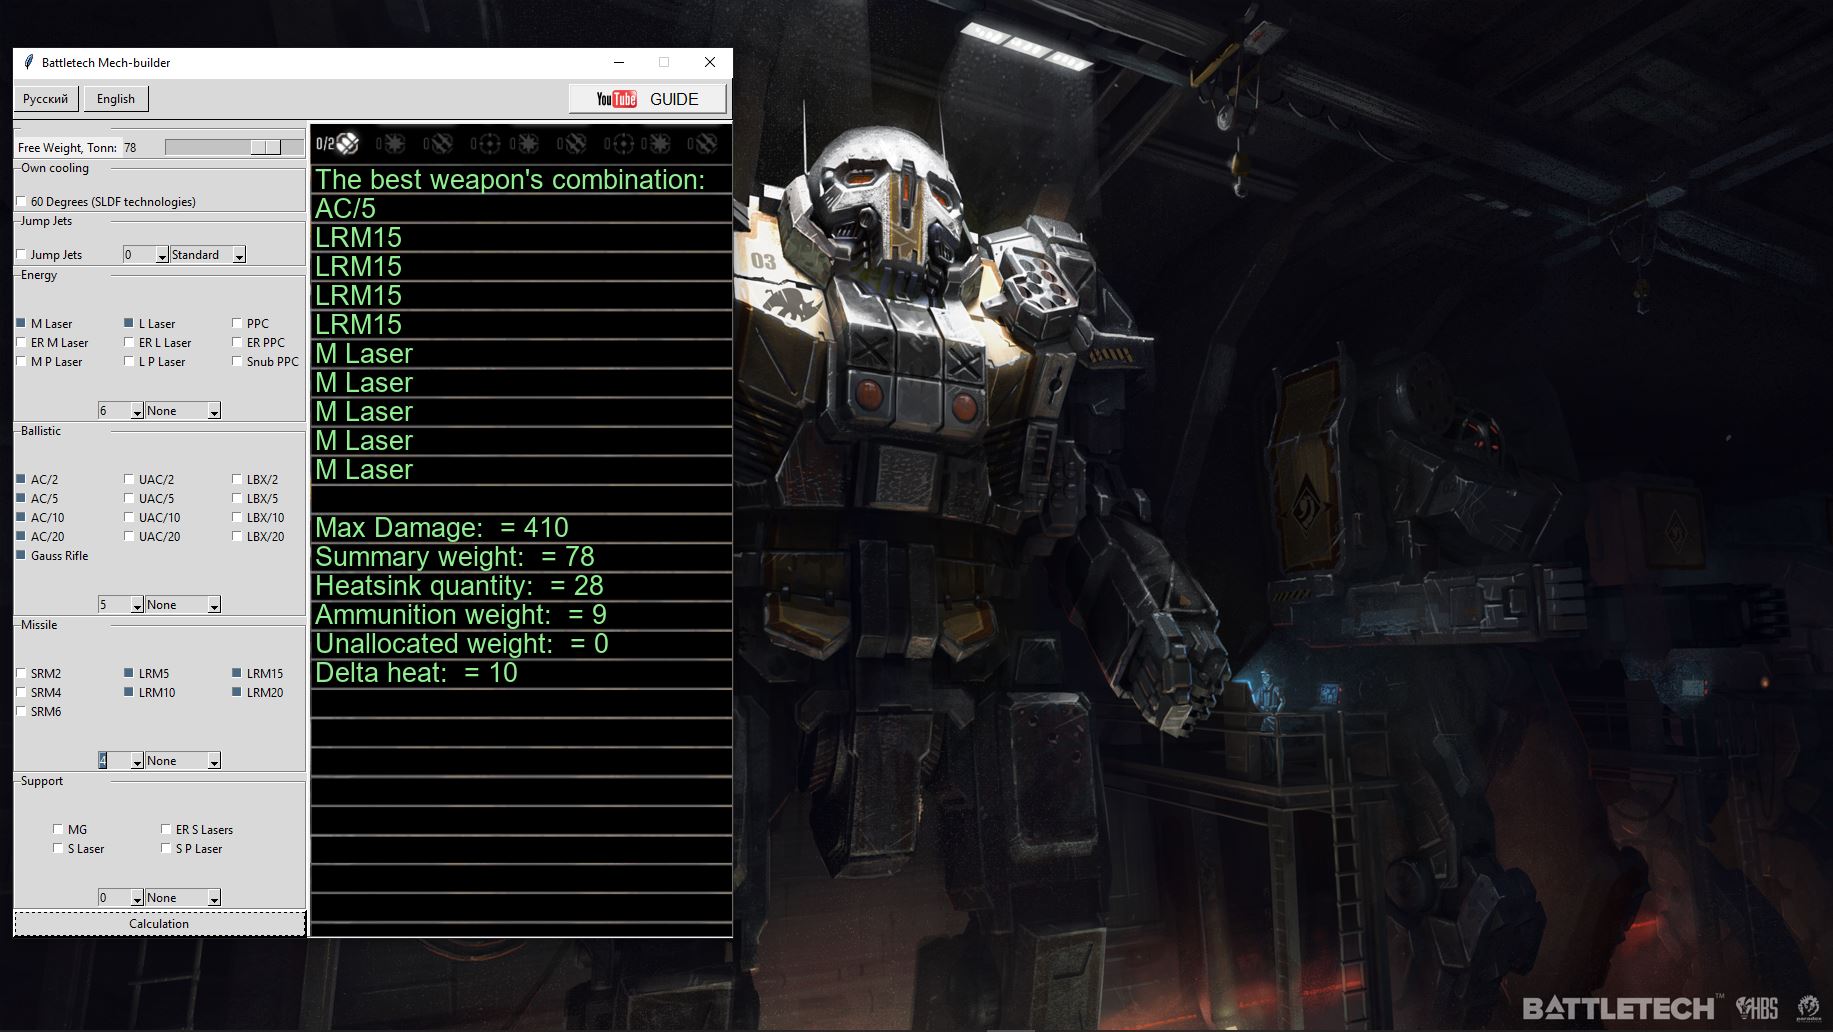
Task: Uncheck the AC/5 checkbox in Ballistic section
Action: [21, 499]
